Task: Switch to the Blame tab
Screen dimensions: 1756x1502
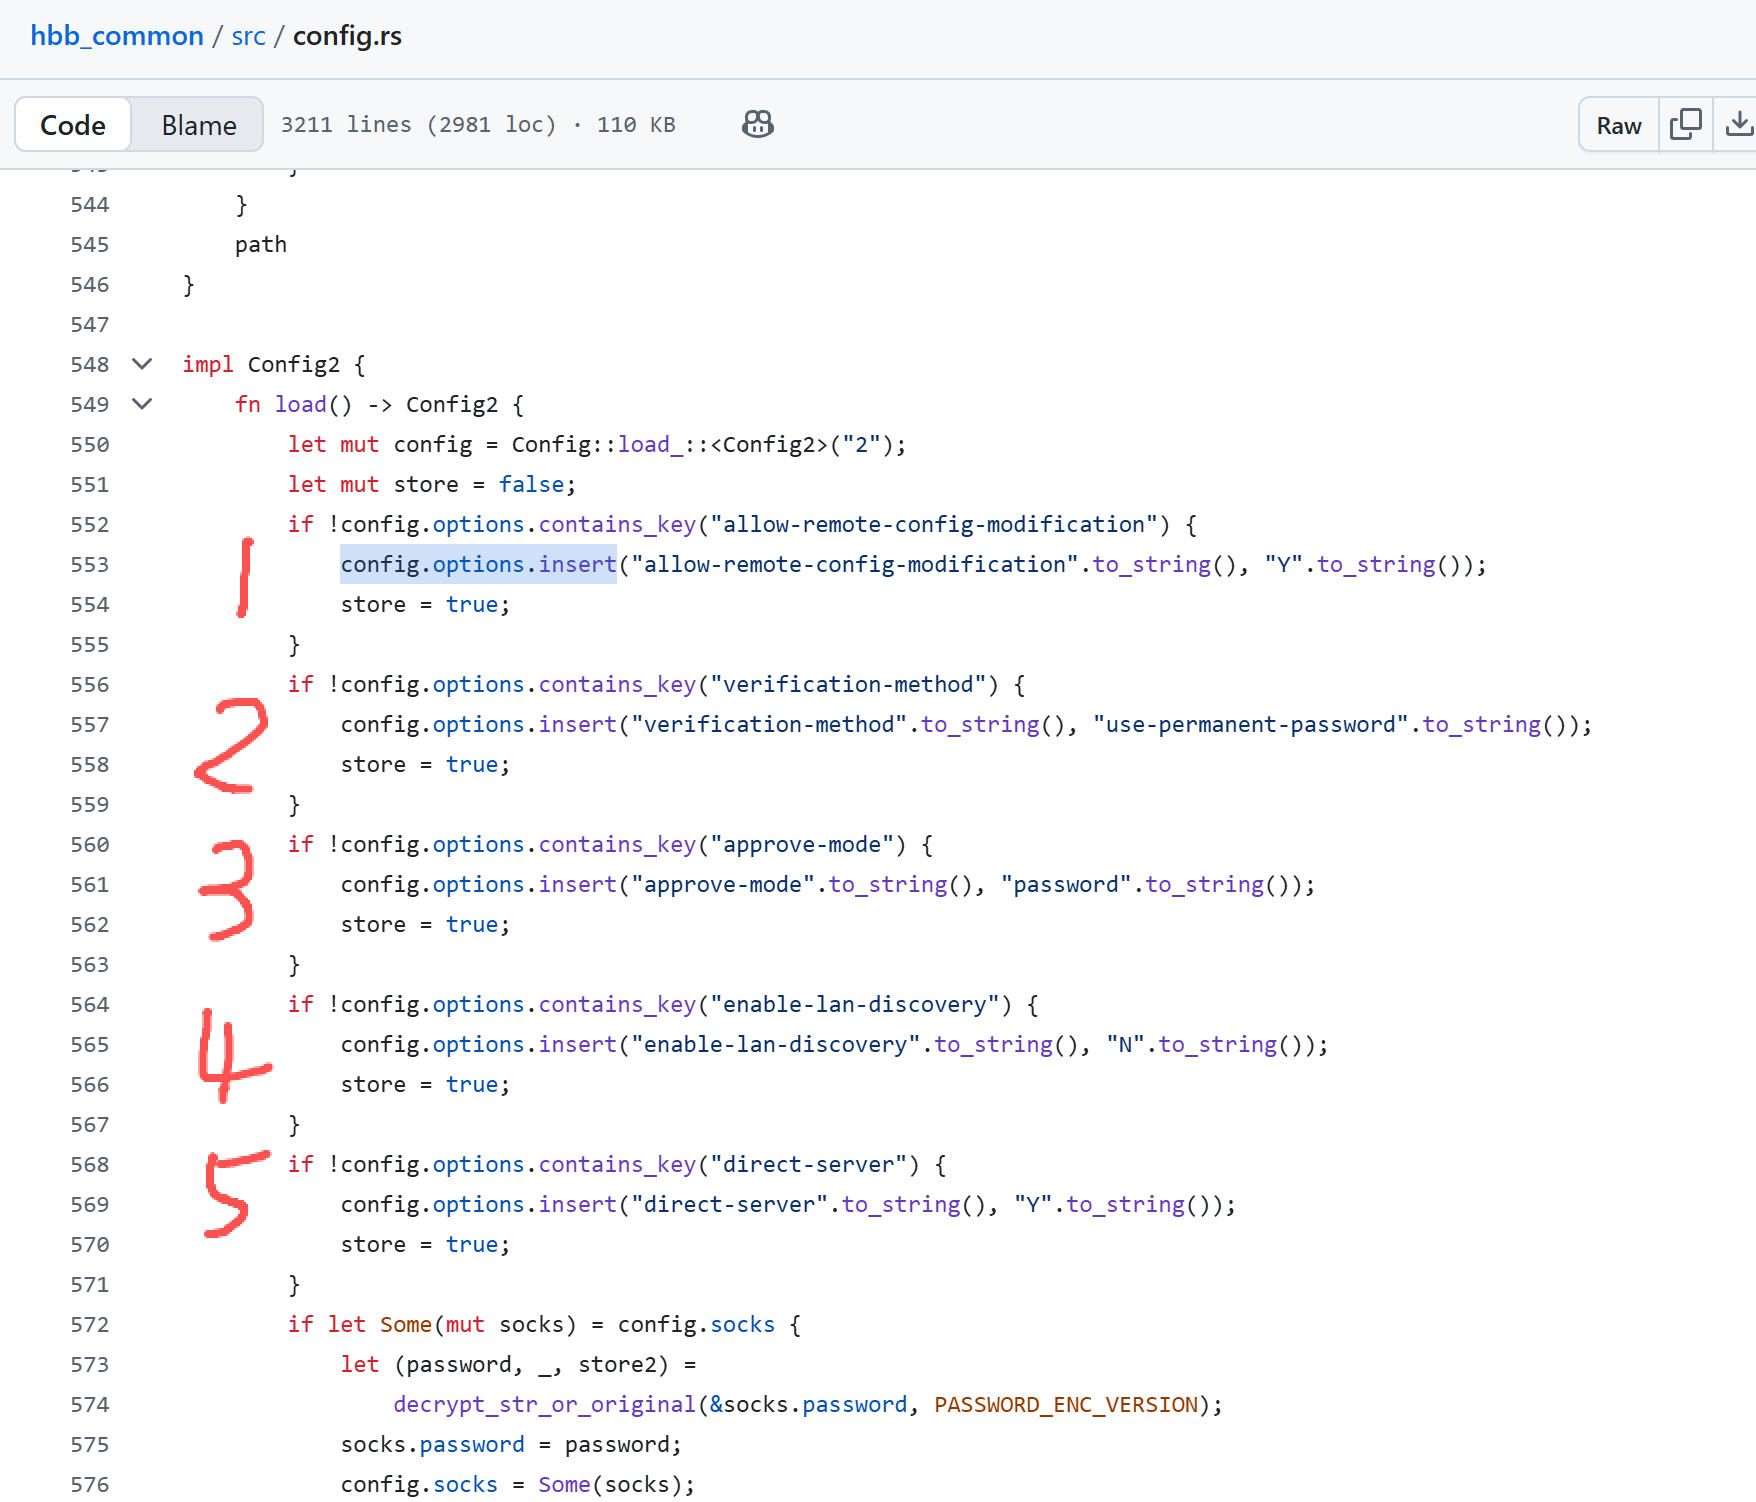Action: click(x=199, y=125)
